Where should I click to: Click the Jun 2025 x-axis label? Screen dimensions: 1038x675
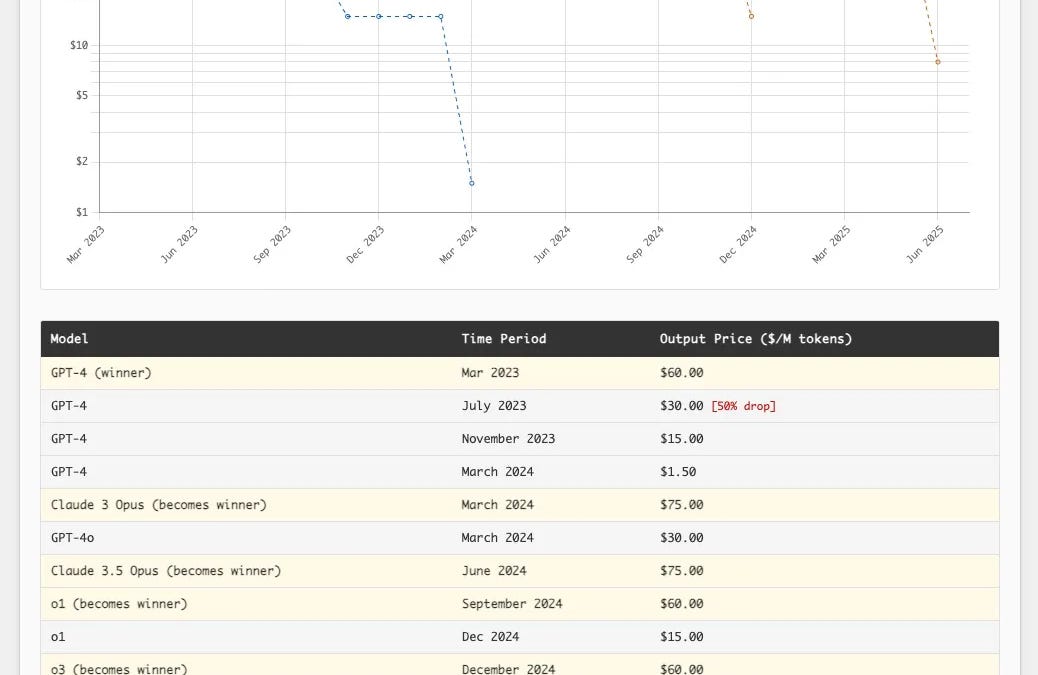point(924,244)
